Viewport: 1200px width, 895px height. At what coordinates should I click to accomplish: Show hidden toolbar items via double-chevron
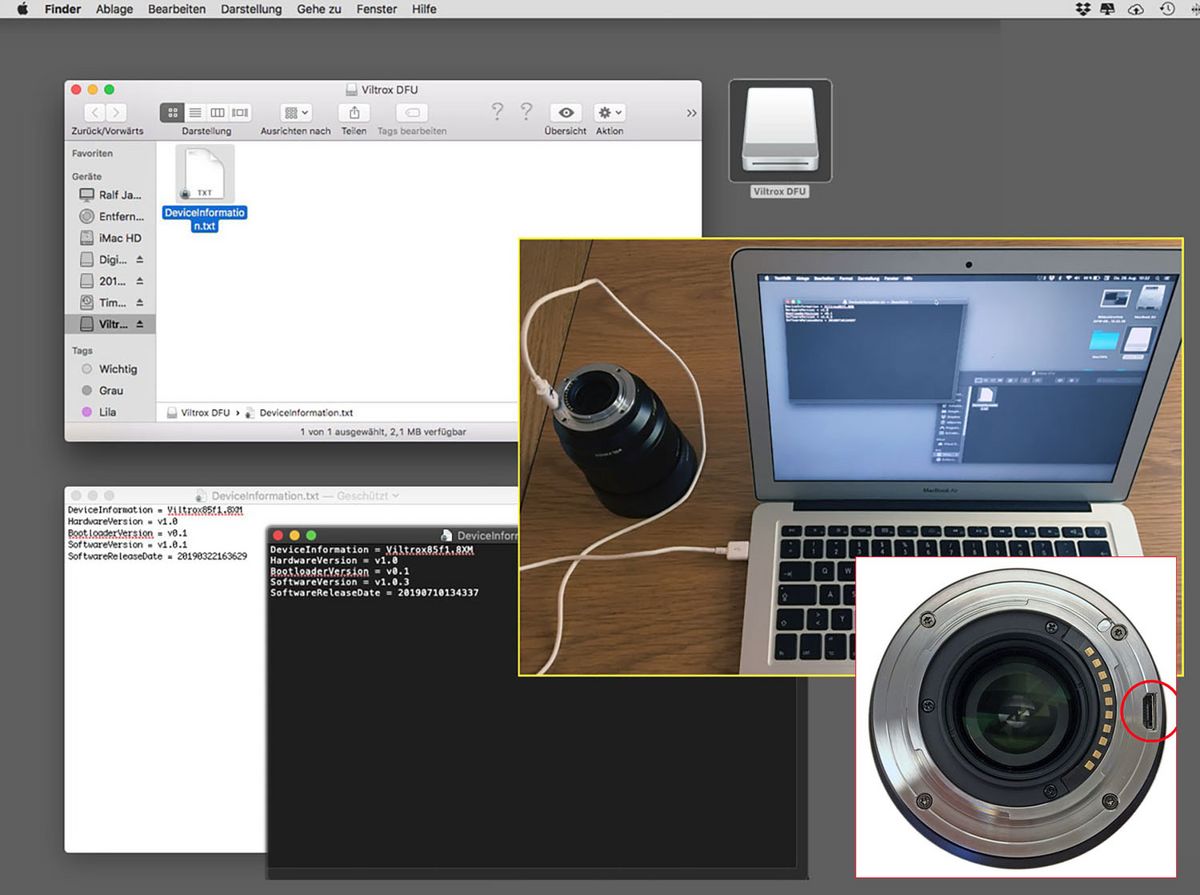click(x=691, y=113)
